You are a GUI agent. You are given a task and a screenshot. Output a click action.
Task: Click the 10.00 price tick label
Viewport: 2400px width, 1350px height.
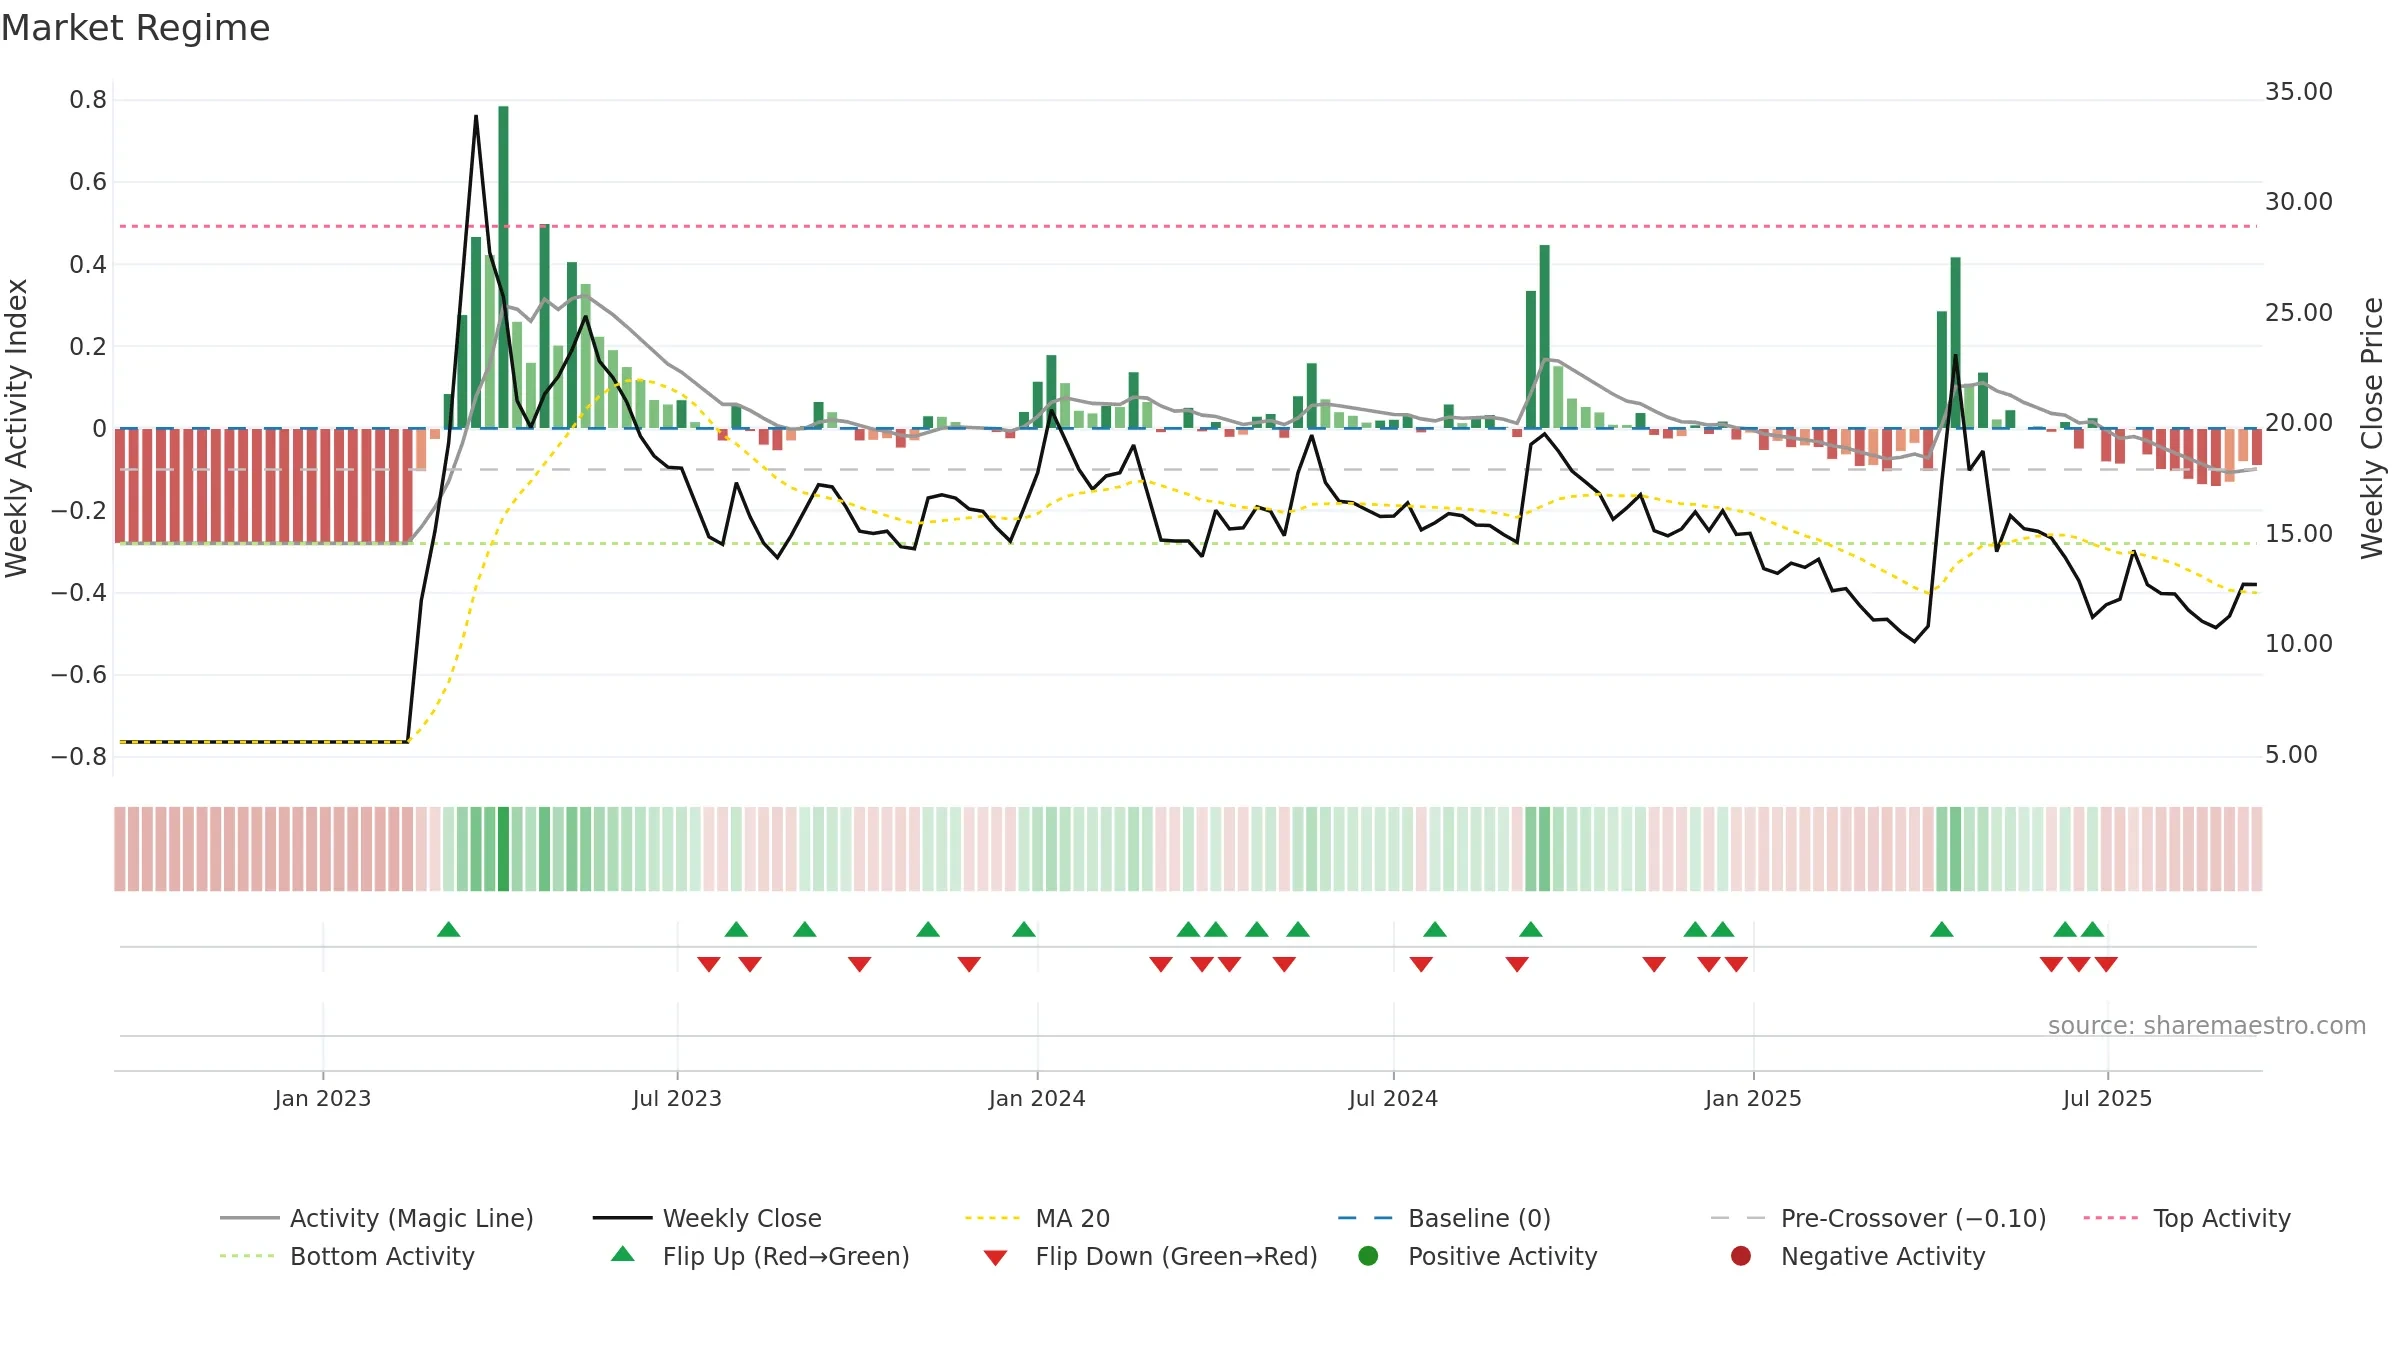pyautogui.click(x=2299, y=644)
